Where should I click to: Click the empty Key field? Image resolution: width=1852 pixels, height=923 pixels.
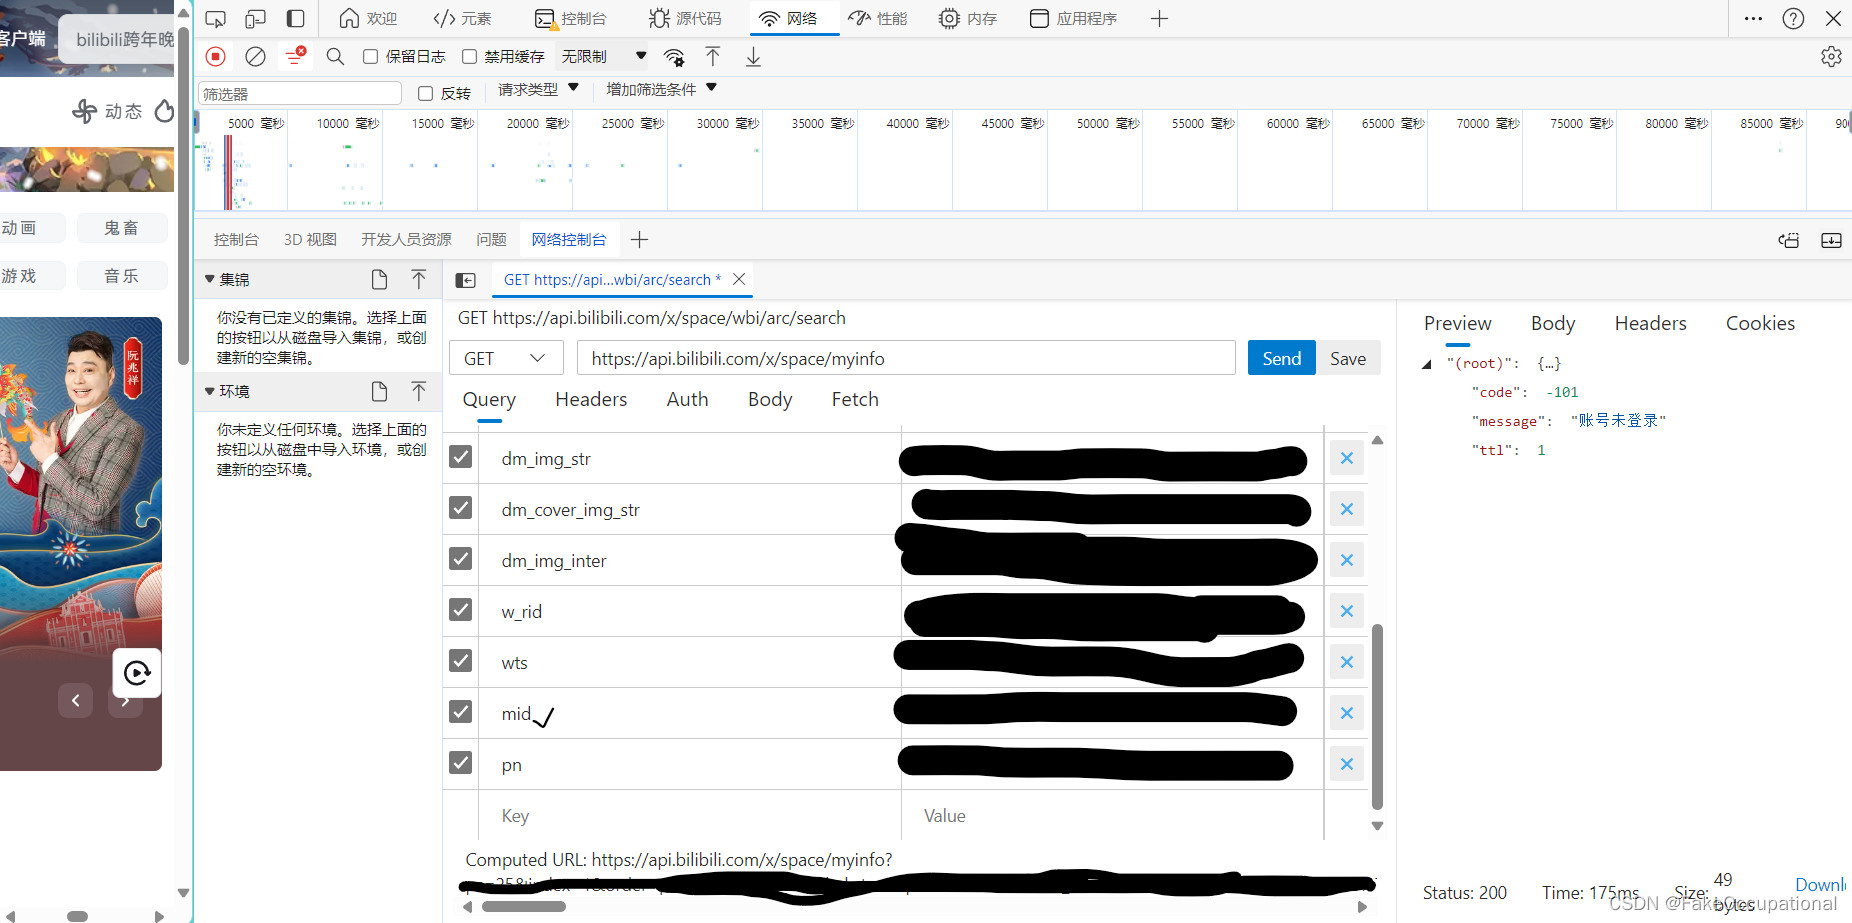tap(690, 815)
